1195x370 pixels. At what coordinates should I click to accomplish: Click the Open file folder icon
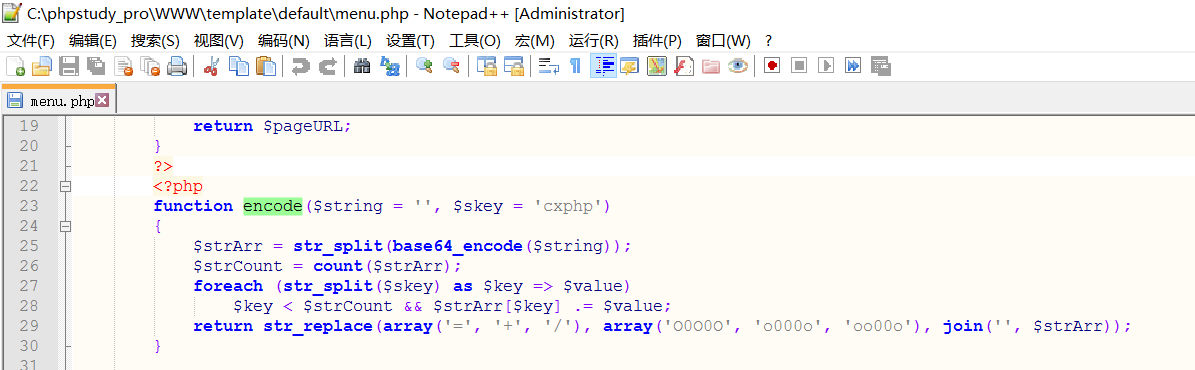coord(41,66)
